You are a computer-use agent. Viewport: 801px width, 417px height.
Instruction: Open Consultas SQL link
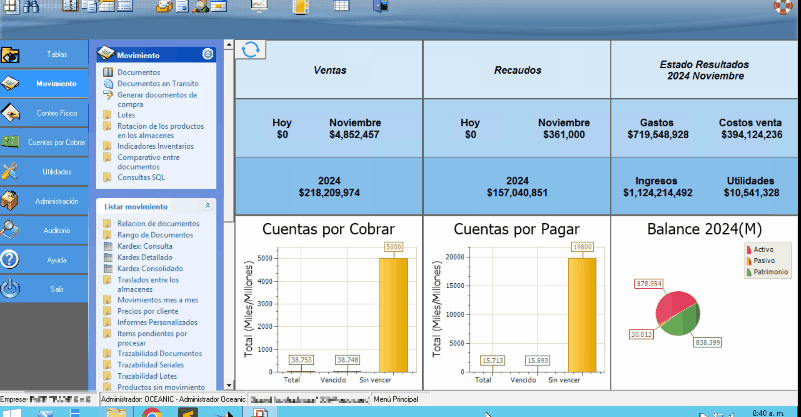tap(140, 177)
